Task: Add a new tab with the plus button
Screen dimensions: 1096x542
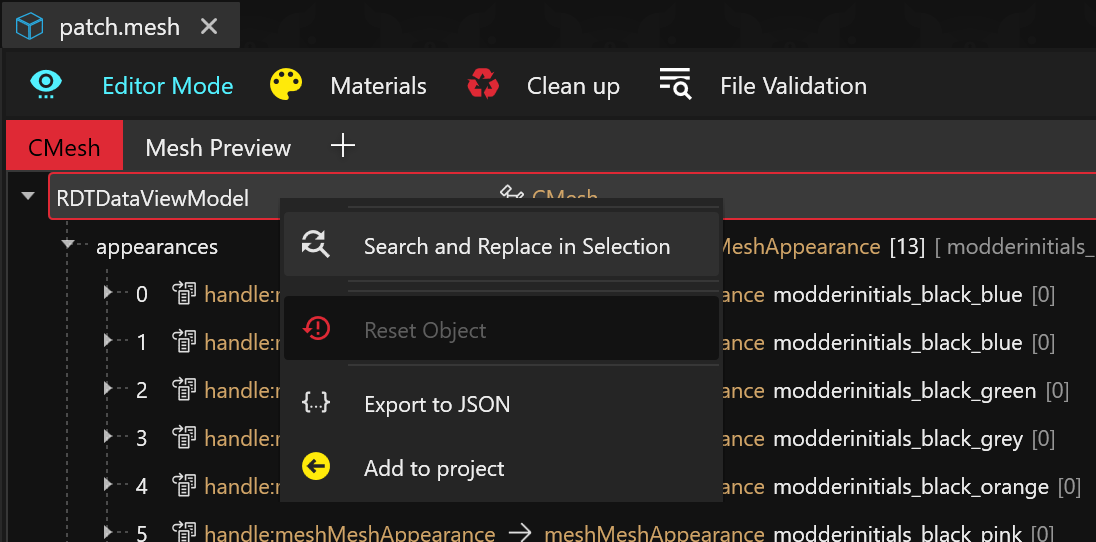Action: click(343, 147)
